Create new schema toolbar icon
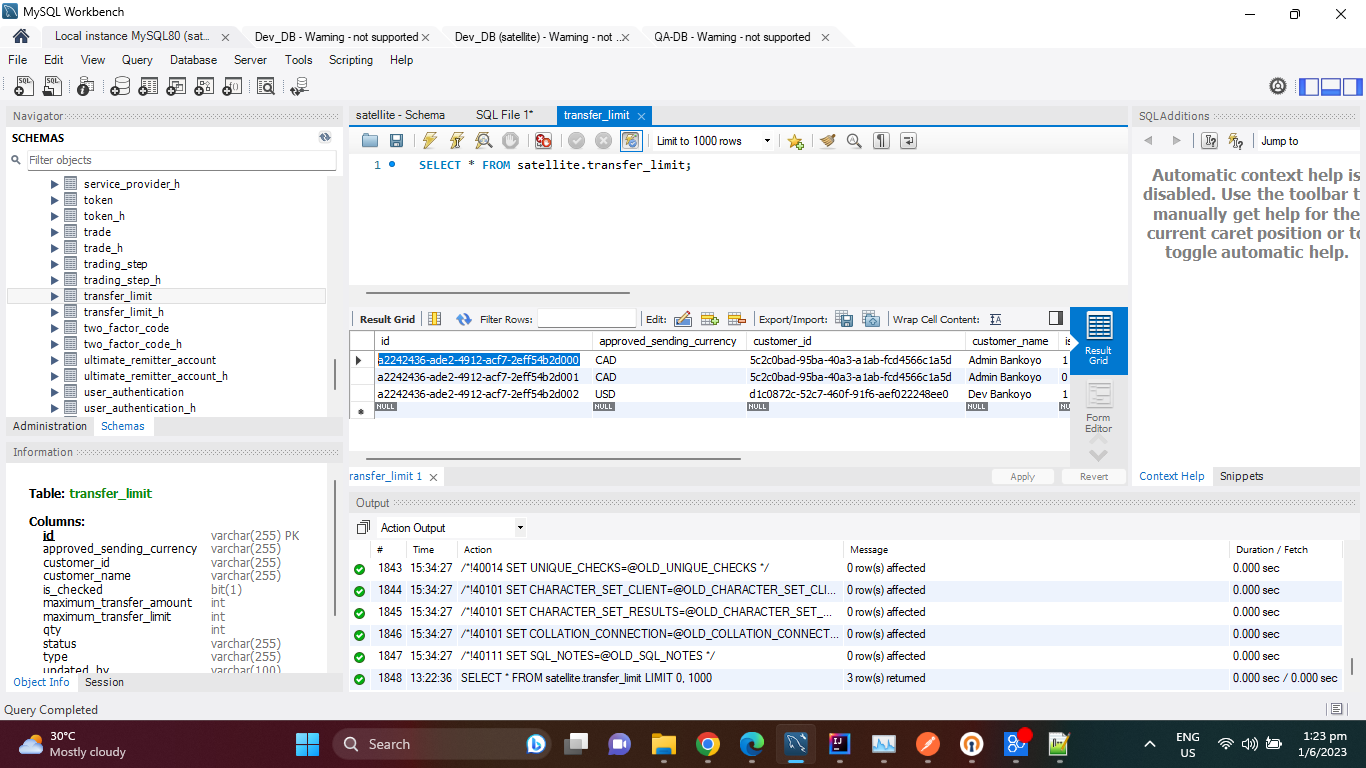Image resolution: width=1366 pixels, height=768 pixels. pos(119,87)
